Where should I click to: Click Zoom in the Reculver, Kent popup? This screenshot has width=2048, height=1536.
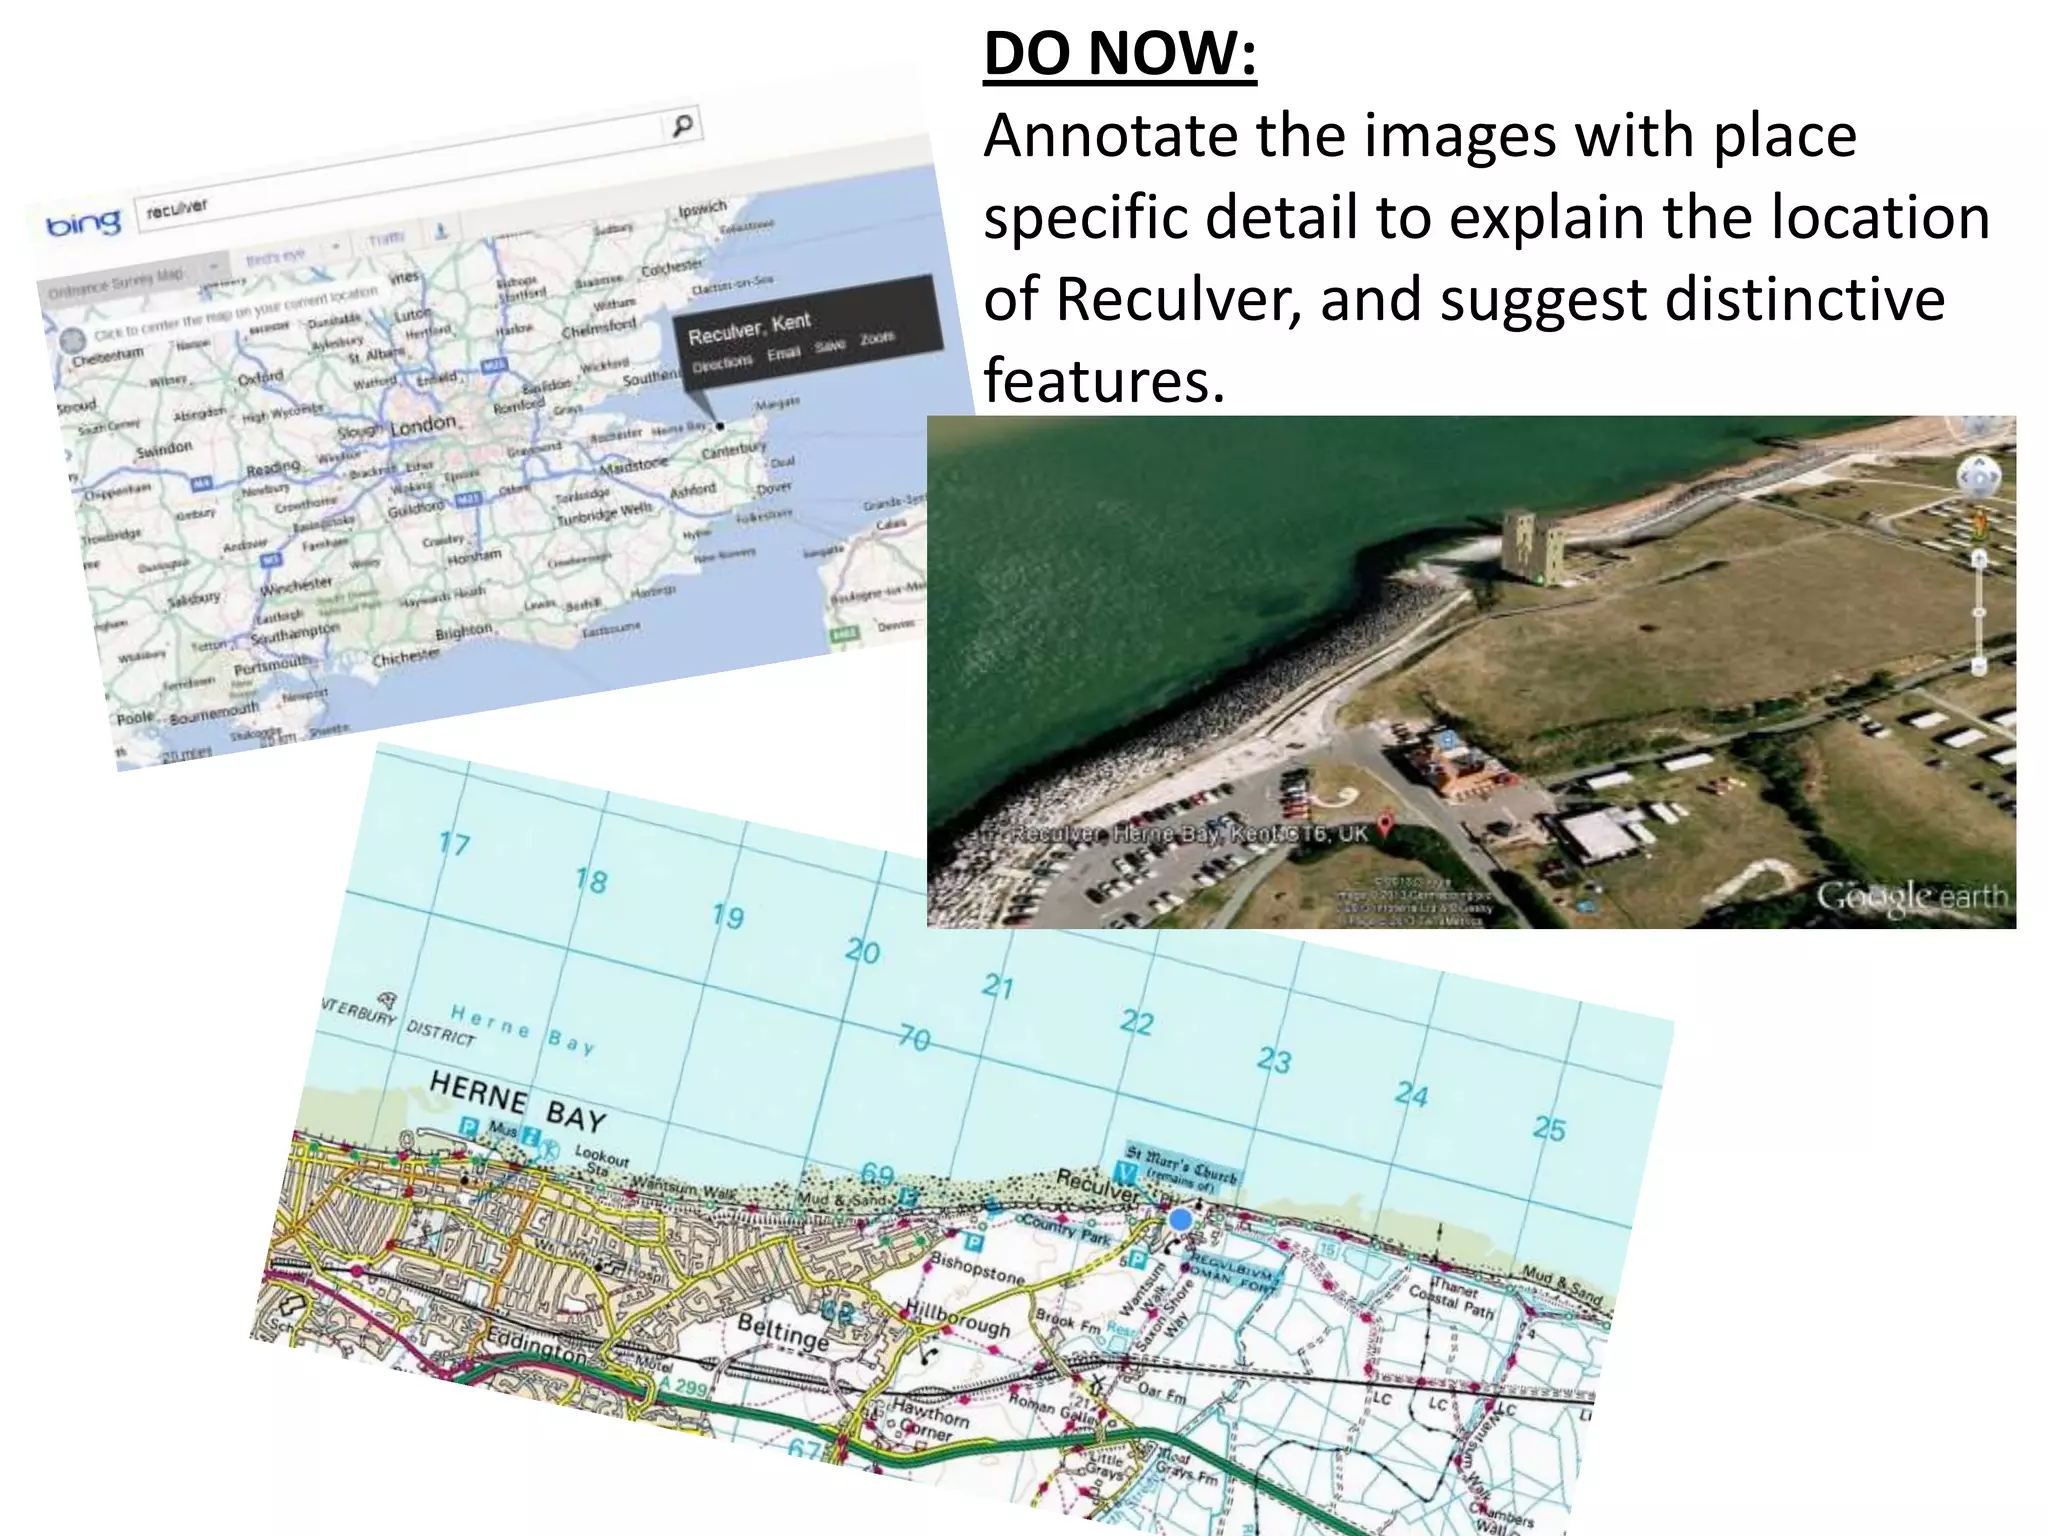click(877, 339)
